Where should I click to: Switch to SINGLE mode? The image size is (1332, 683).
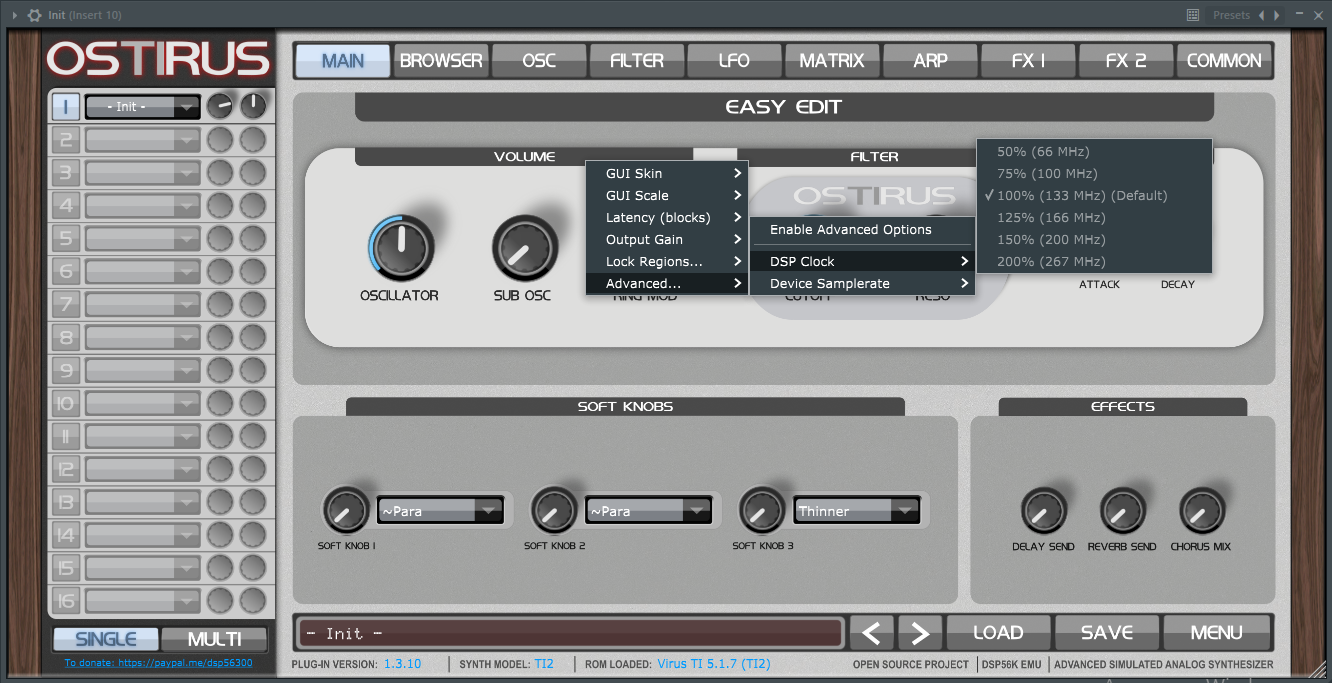click(105, 639)
